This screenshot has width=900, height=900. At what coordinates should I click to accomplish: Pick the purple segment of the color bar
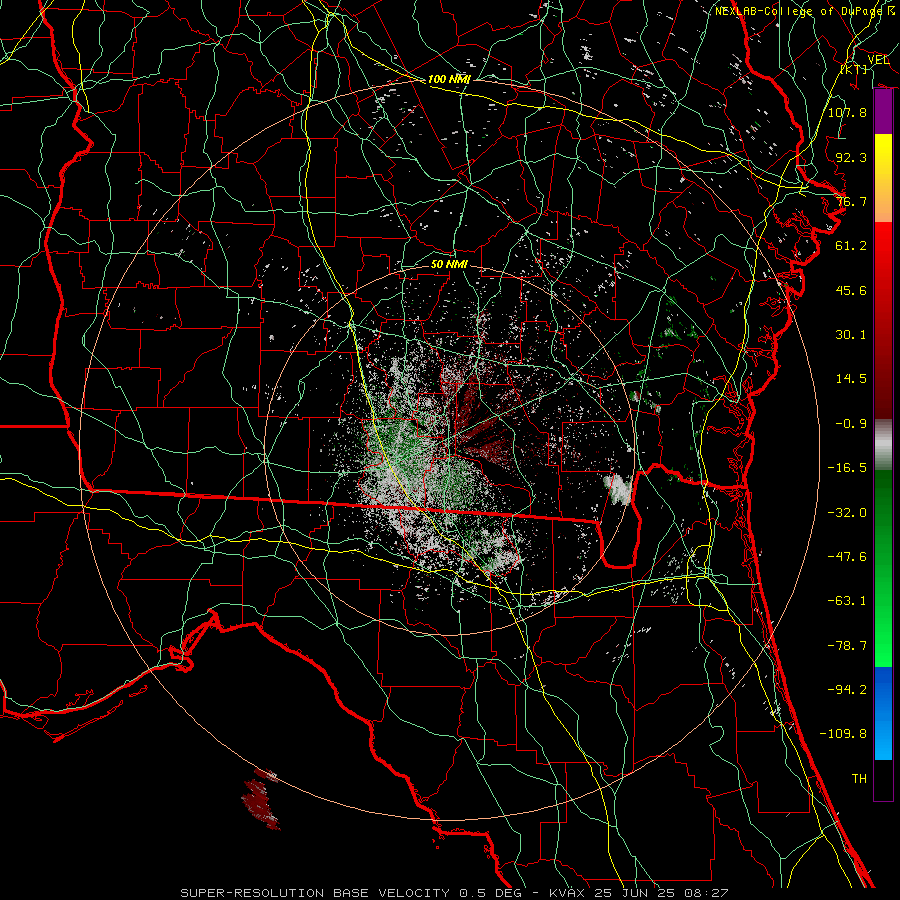[x=883, y=112]
